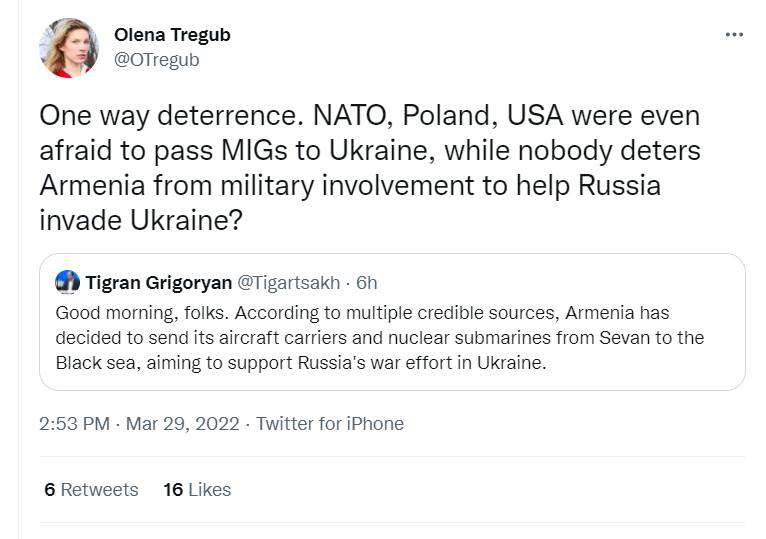Open the Twitter for iPhone source link
Viewport: 766px width, 539px height.
pyautogui.click(x=330, y=424)
